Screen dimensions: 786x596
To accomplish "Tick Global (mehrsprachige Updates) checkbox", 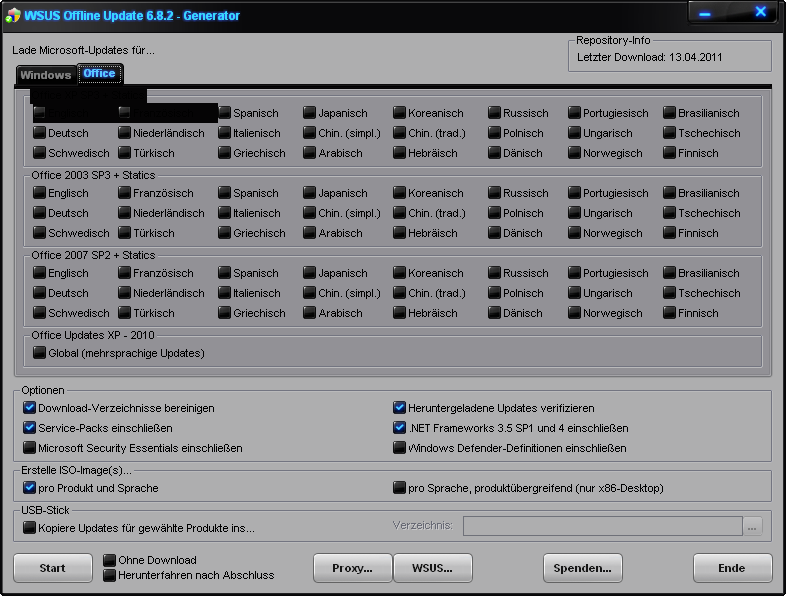I will pyautogui.click(x=40, y=353).
